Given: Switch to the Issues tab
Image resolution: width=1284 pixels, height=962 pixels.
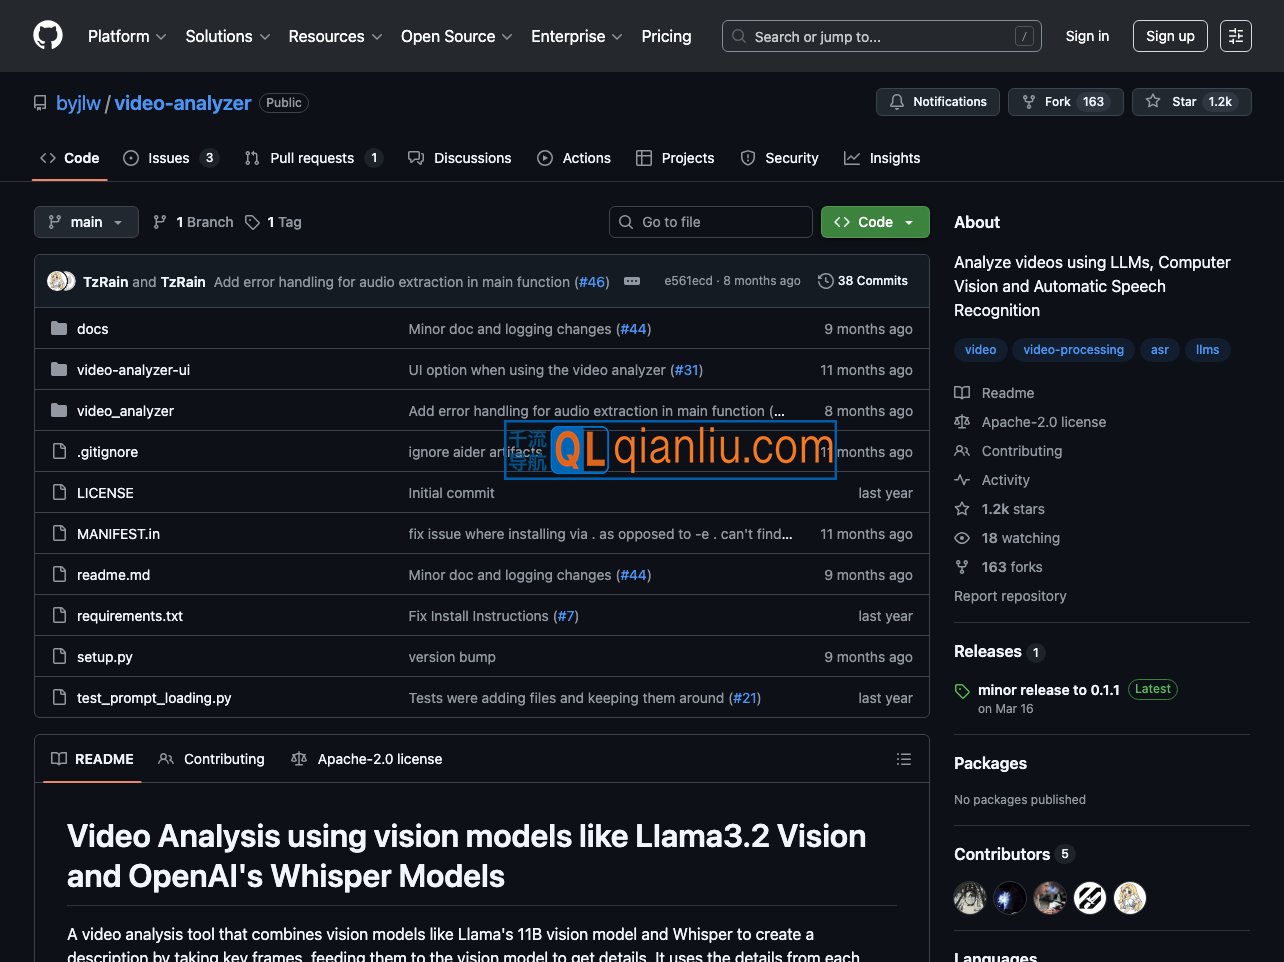Looking at the screenshot, I should 169,158.
